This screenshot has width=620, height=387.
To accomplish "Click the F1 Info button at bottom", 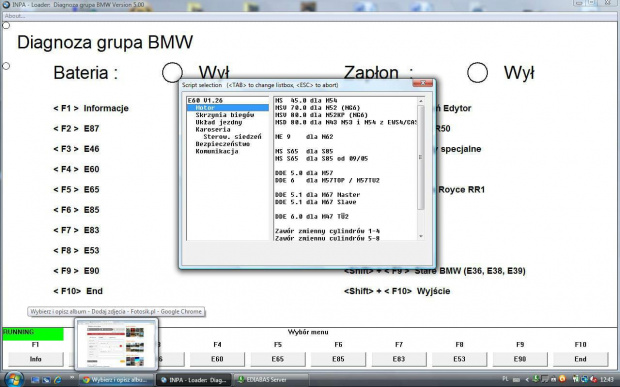I will coord(36,359).
